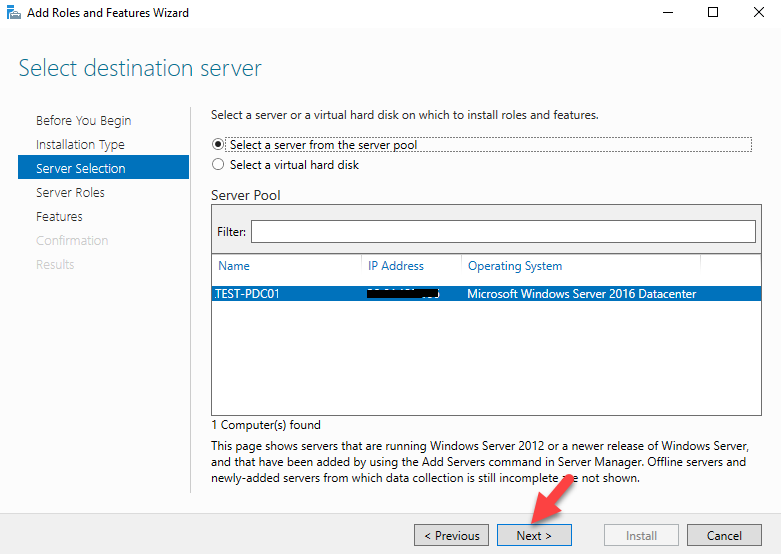
Task: Click the Microsoft Windows Server 2016 Datacenter cell
Action: (x=581, y=293)
